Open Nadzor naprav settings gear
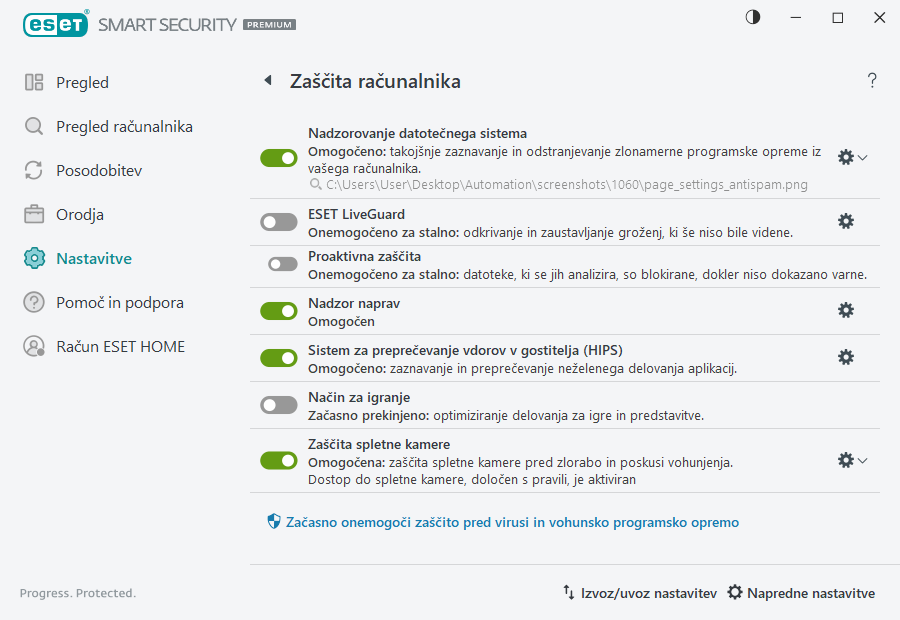 pos(846,310)
